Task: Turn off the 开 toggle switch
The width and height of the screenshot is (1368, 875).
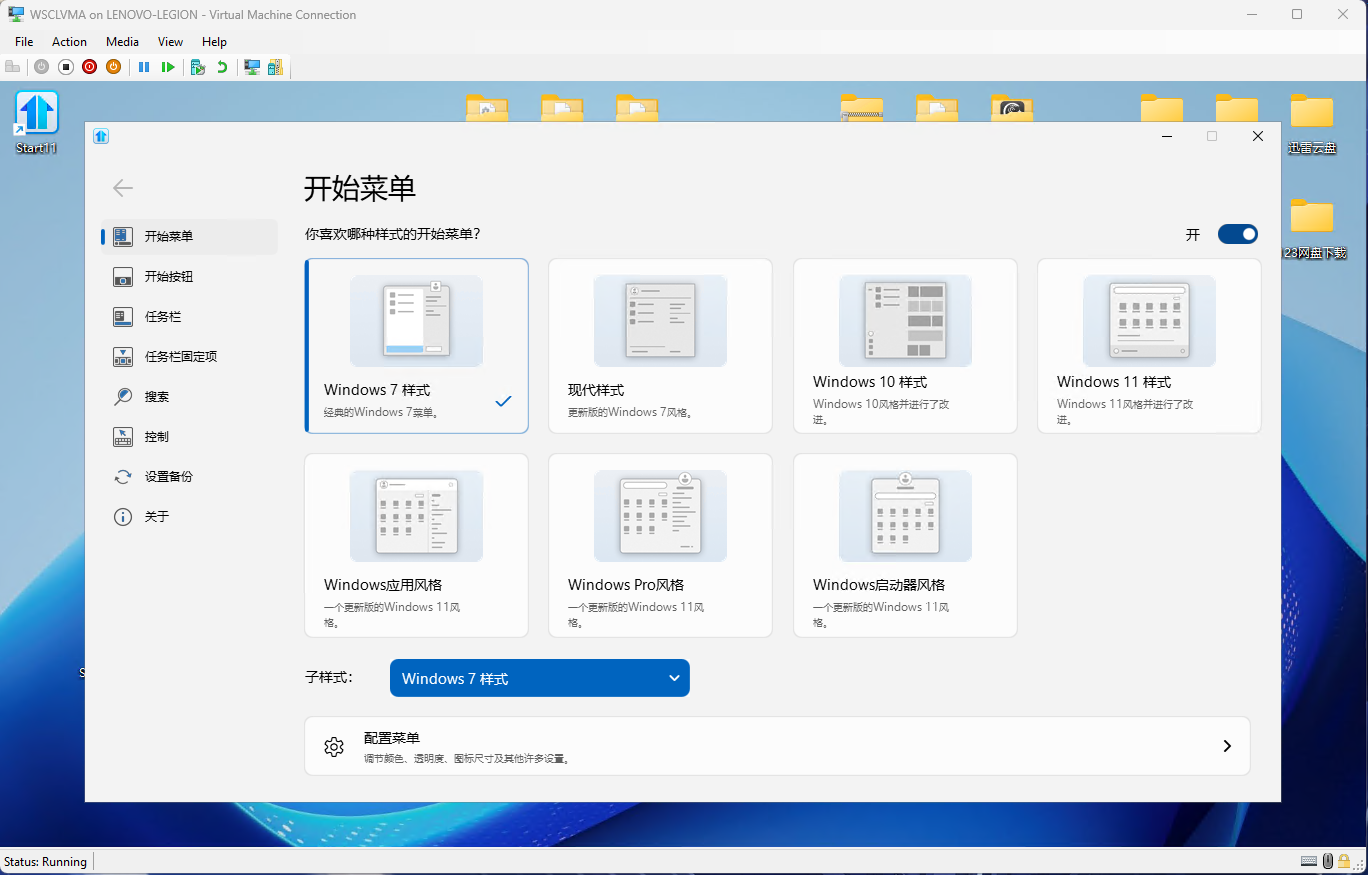Action: pos(1237,234)
